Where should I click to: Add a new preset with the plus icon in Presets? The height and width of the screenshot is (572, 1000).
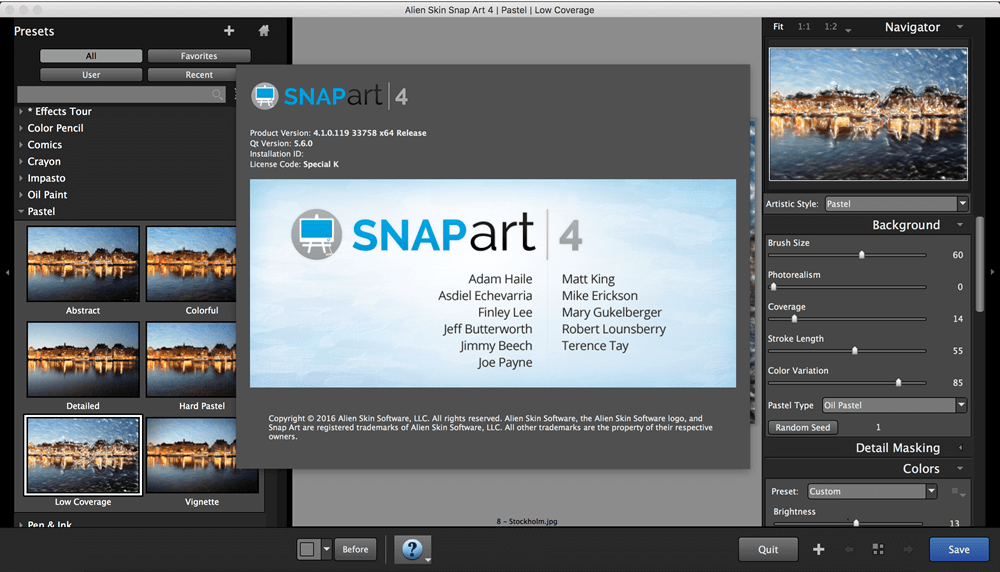pos(229,31)
